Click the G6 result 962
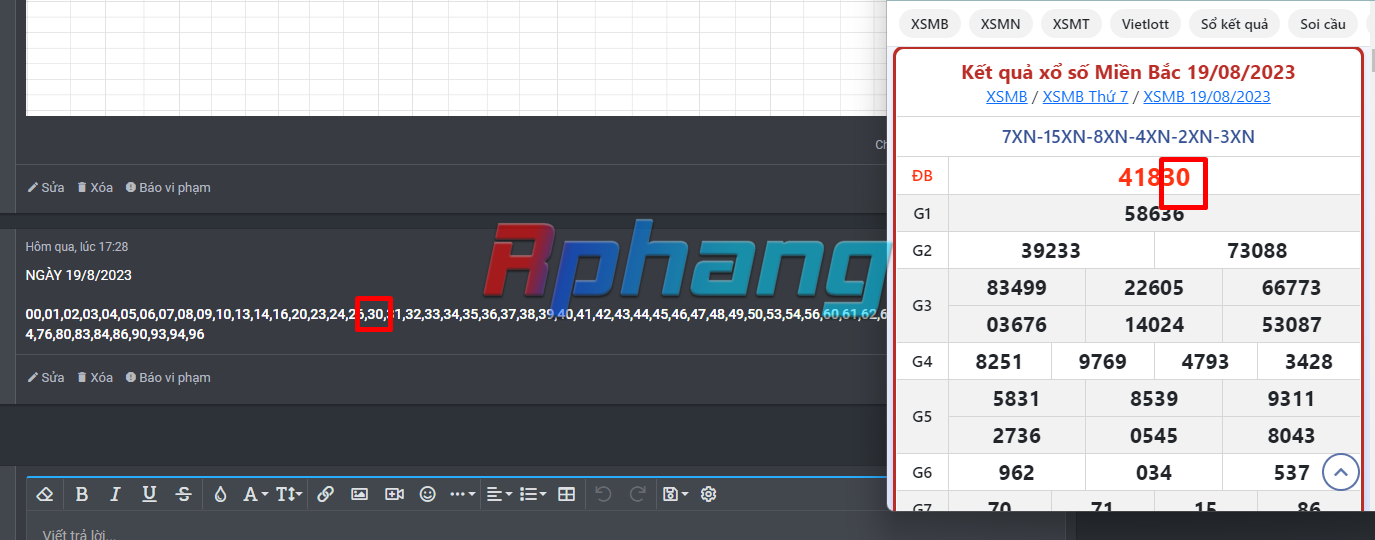Viewport: 1375px width, 540px height. point(1016,472)
